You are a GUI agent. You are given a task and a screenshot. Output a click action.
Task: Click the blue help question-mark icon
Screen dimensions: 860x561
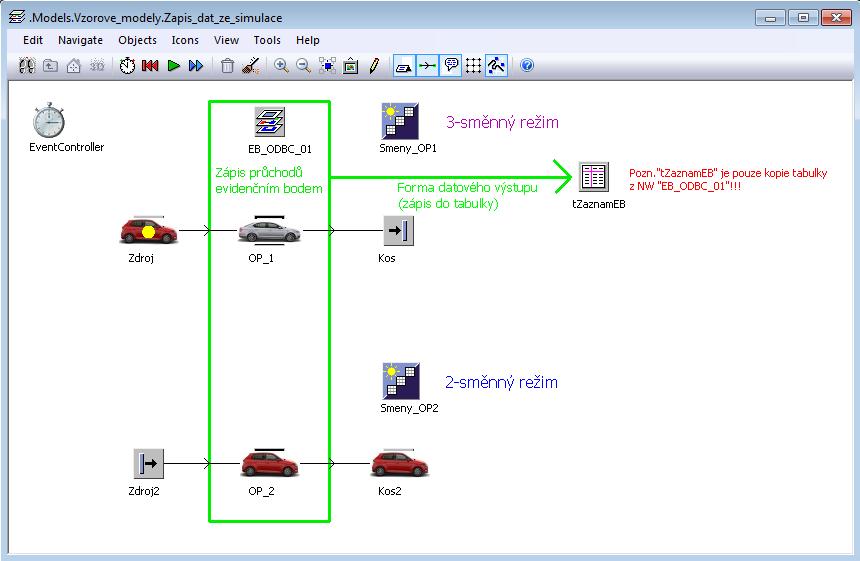[x=527, y=66]
